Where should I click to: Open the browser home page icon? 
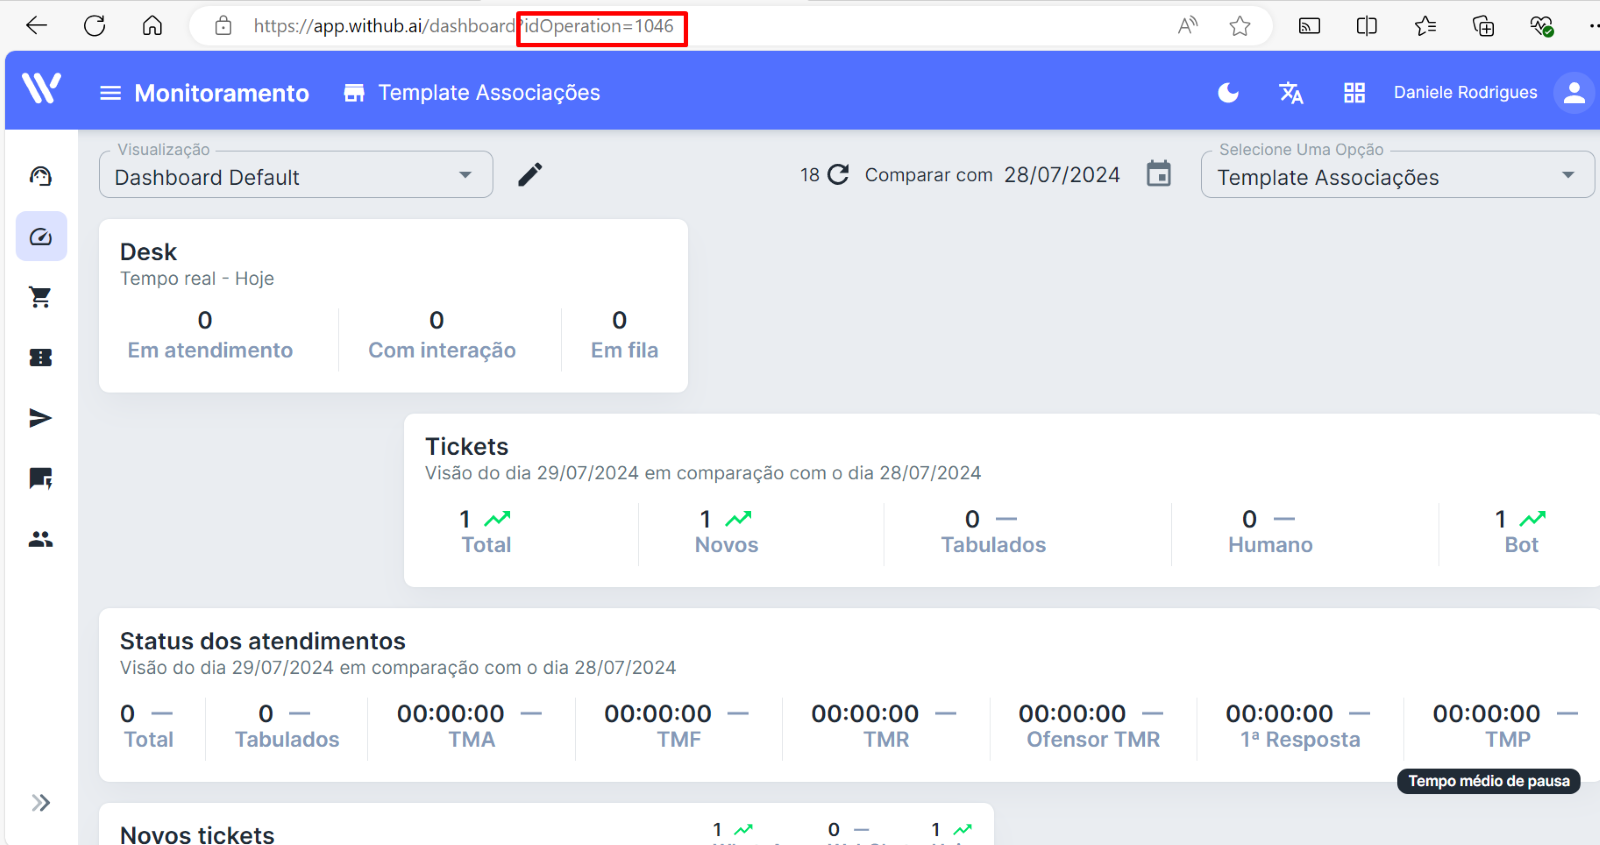[x=152, y=26]
